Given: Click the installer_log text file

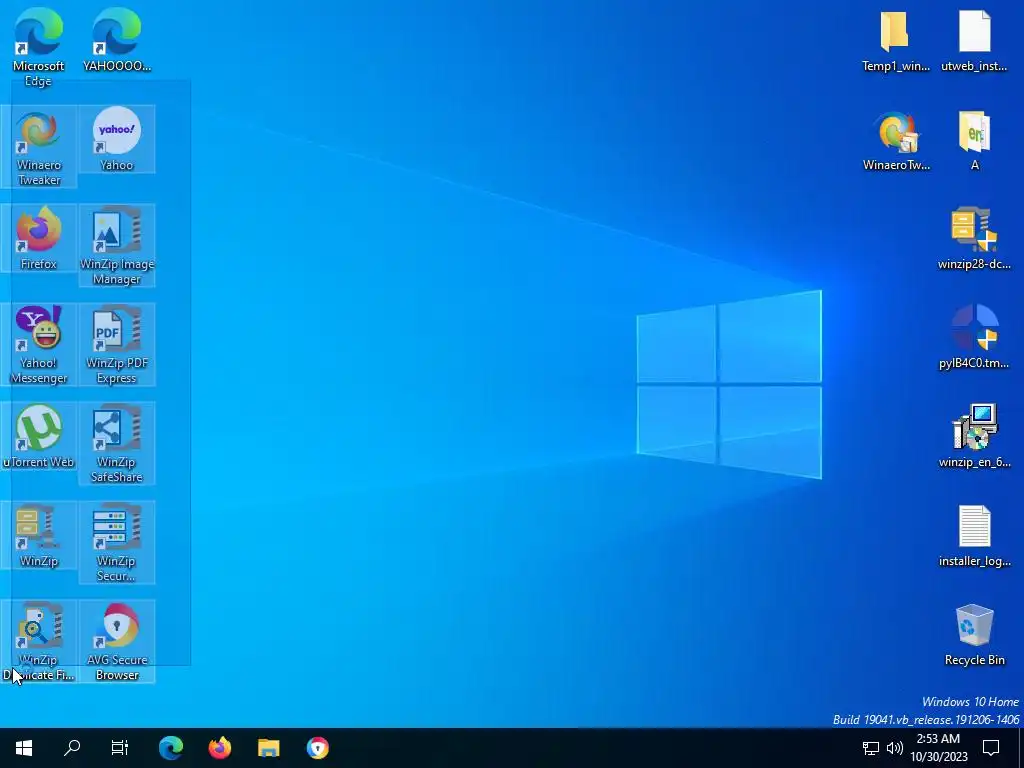Looking at the screenshot, I should point(974,536).
